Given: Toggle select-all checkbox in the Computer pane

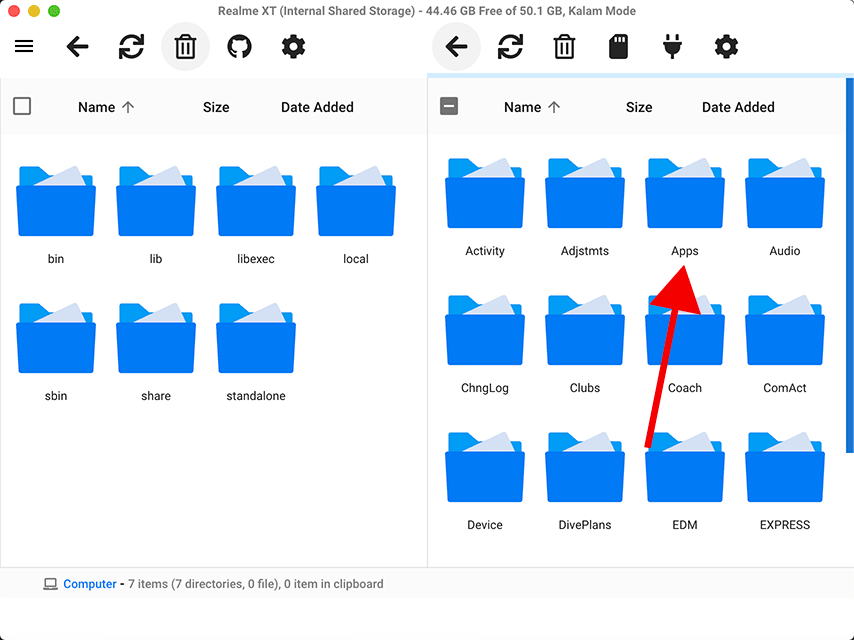Looking at the screenshot, I should pyautogui.click(x=22, y=106).
